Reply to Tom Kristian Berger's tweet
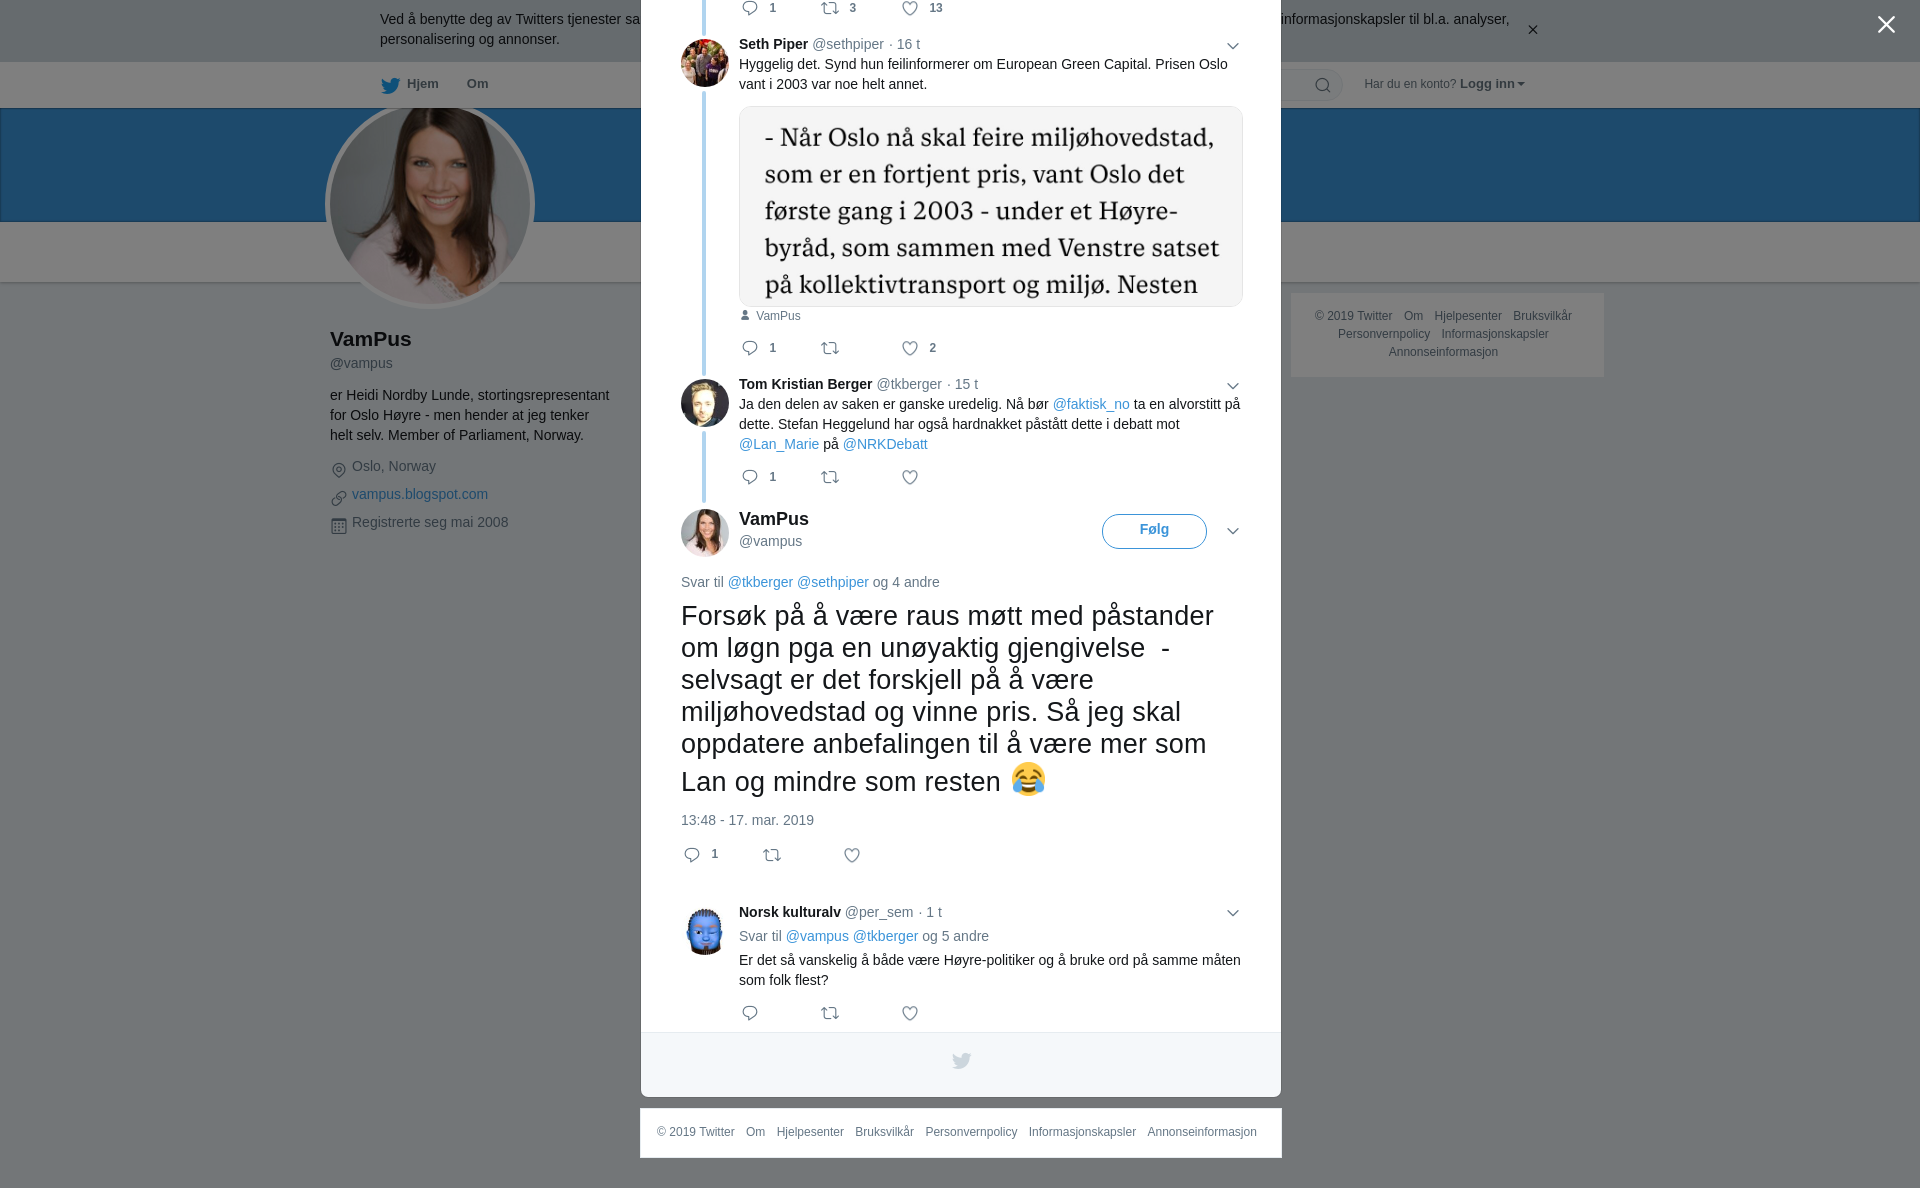This screenshot has width=1920, height=1188. pyautogui.click(x=750, y=477)
